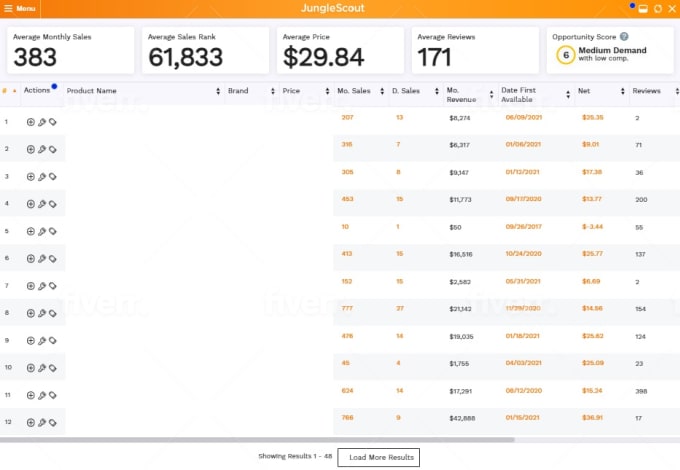Click the $1,755 revenue cell
The height and width of the screenshot is (470, 680).
tap(459, 364)
